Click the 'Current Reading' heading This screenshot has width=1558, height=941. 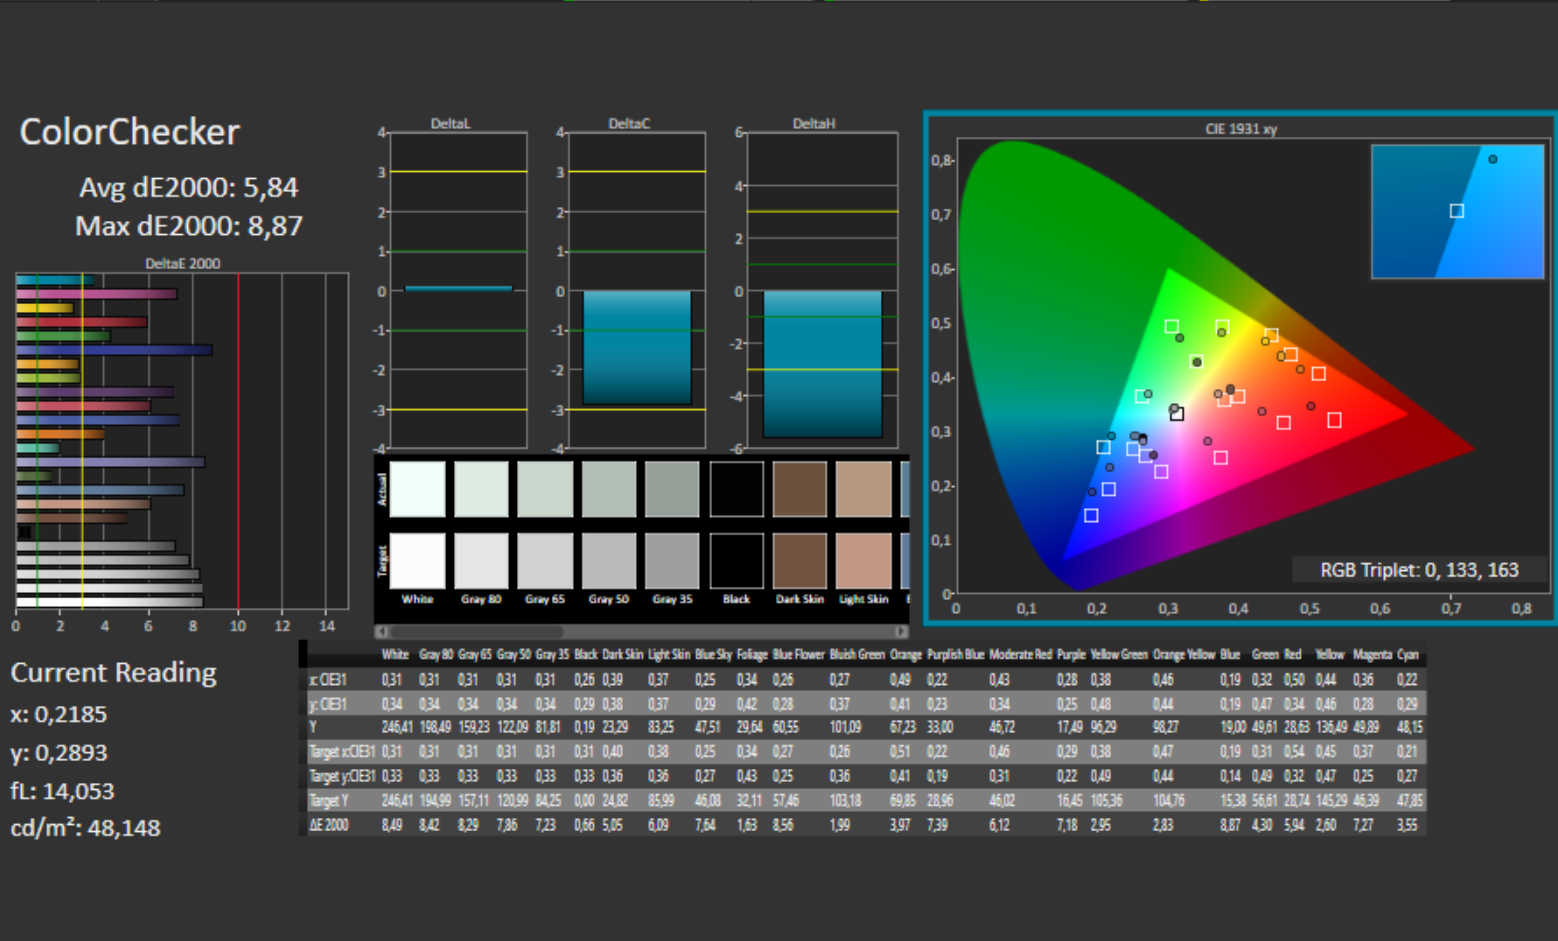(113, 673)
